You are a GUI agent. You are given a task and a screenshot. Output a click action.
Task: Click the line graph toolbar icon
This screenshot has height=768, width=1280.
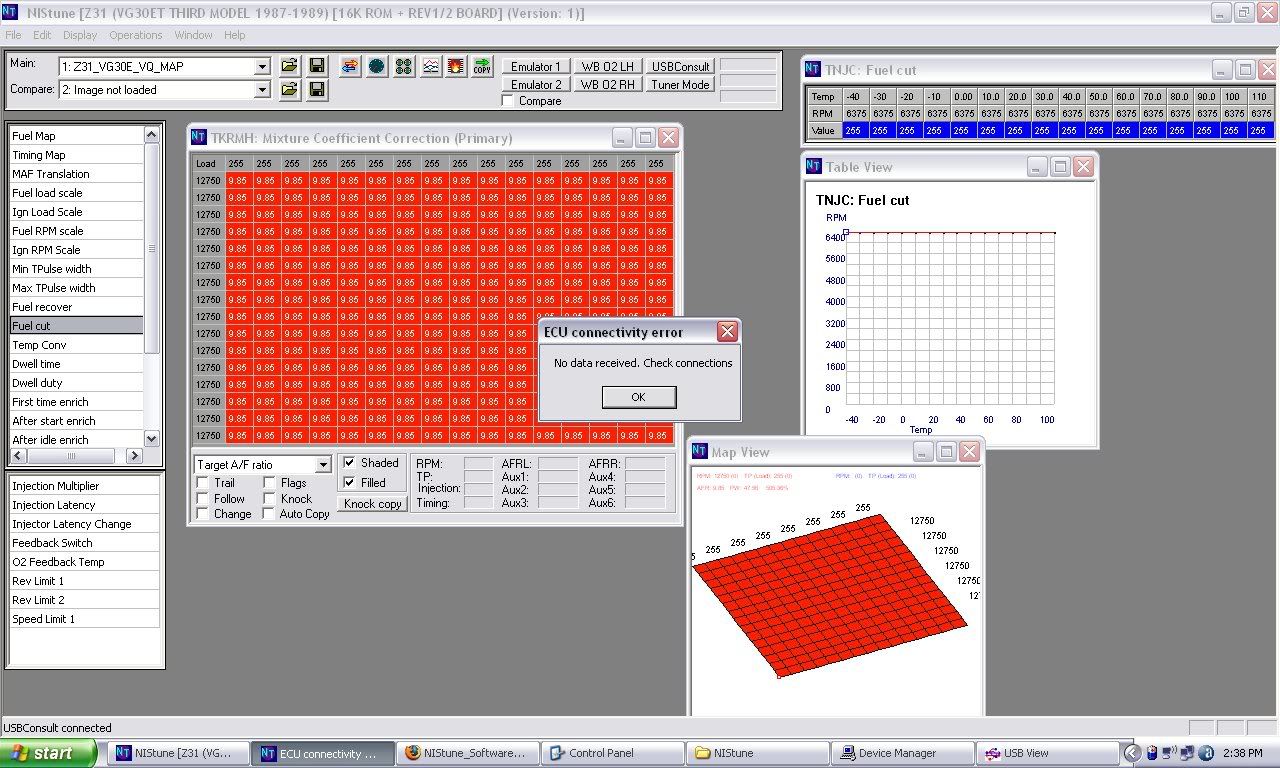pyautogui.click(x=430, y=66)
